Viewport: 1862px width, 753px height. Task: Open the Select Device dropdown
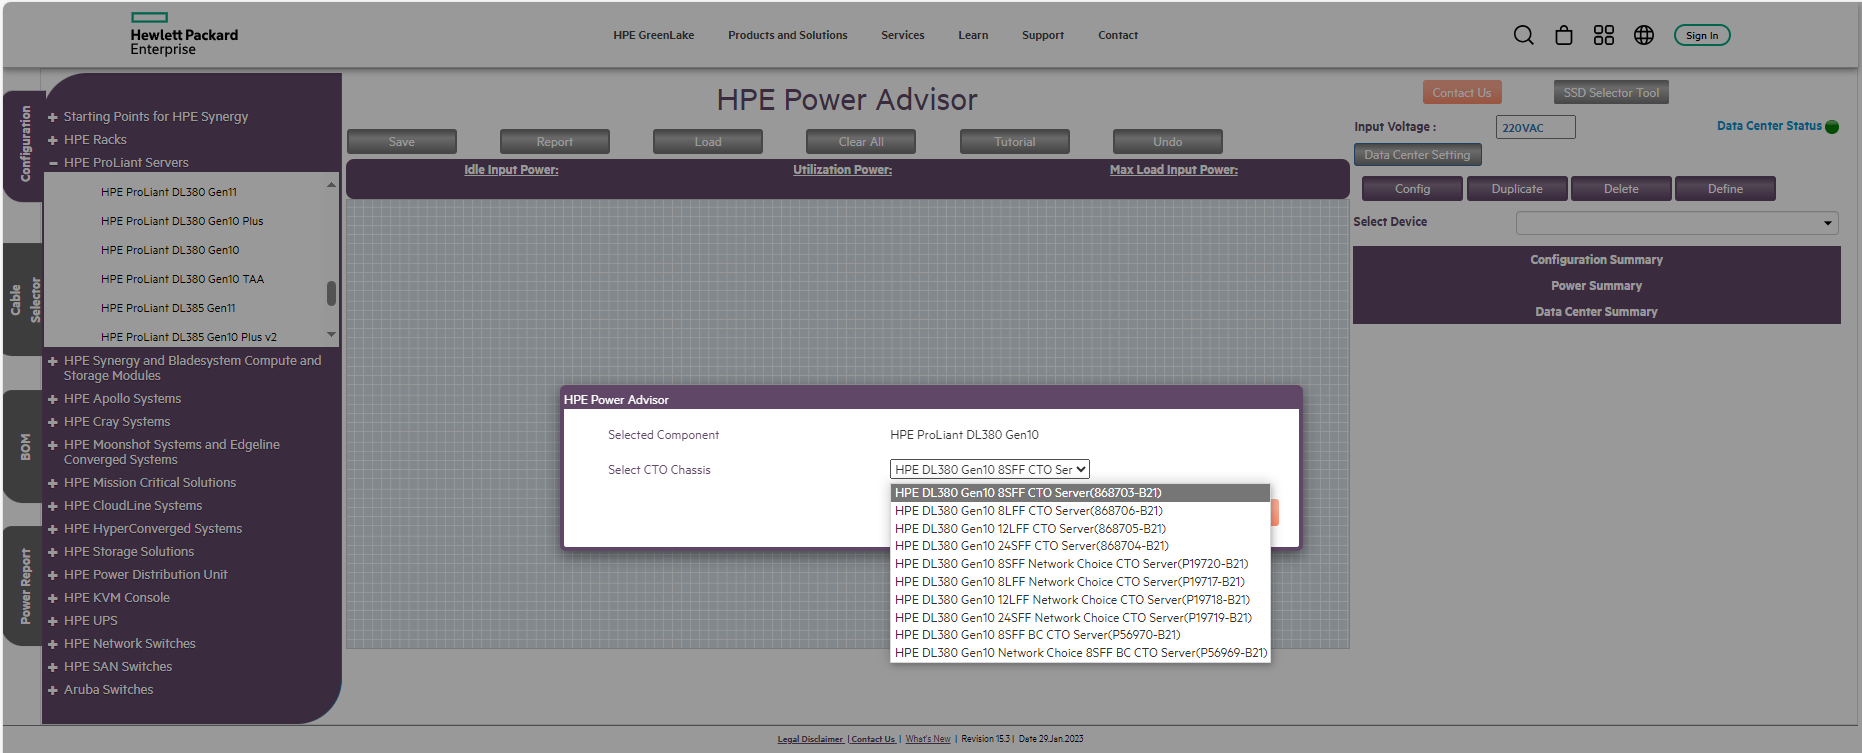click(x=1677, y=223)
